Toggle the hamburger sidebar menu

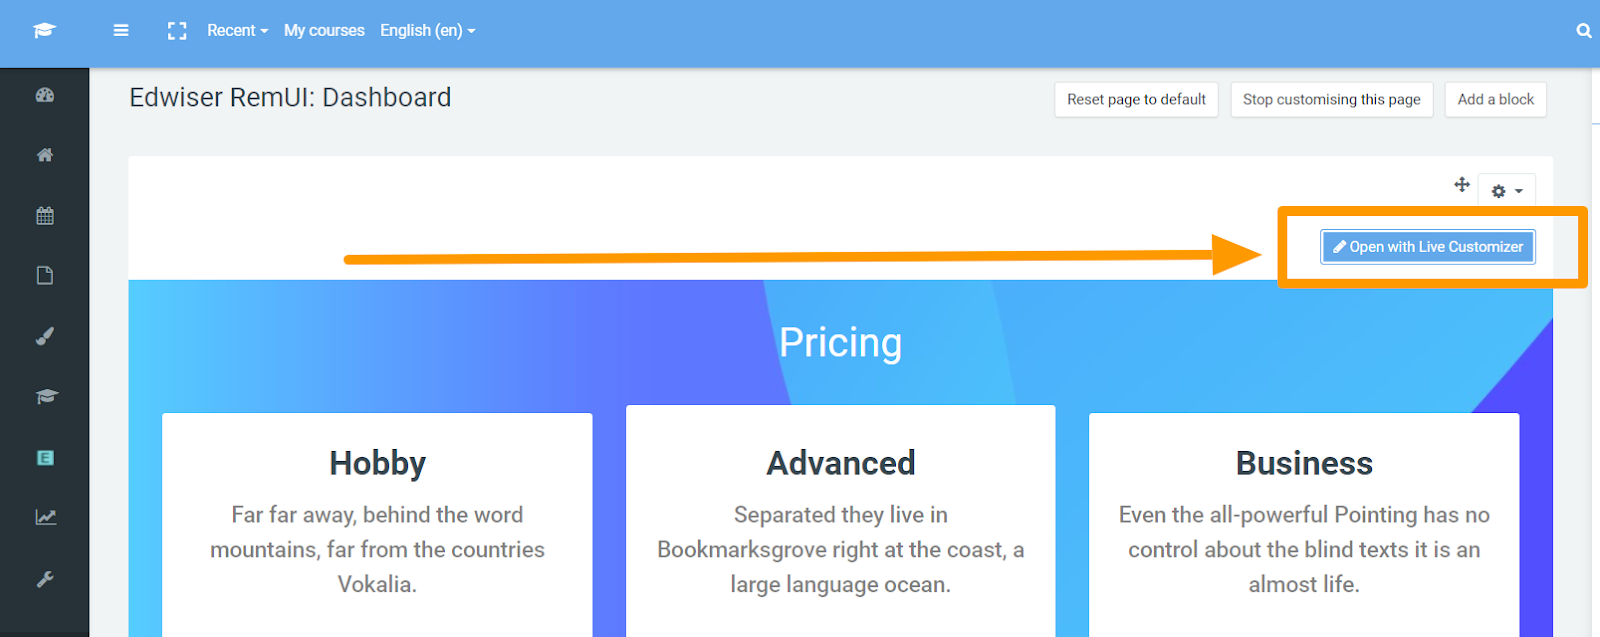121,31
